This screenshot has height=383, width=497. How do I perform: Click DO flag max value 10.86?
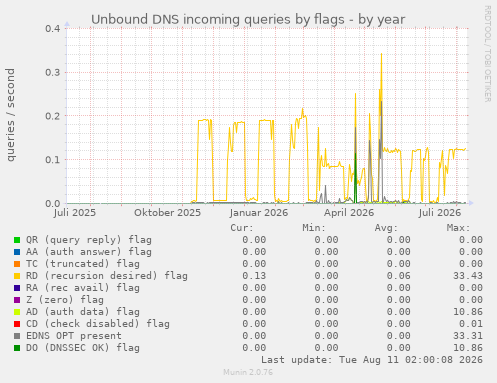coord(468,348)
